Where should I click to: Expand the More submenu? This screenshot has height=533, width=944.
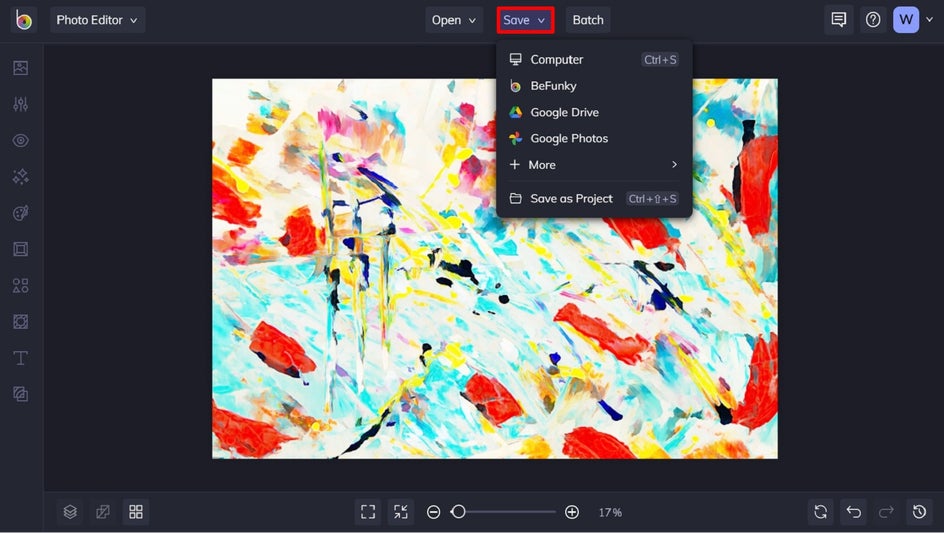click(594, 164)
